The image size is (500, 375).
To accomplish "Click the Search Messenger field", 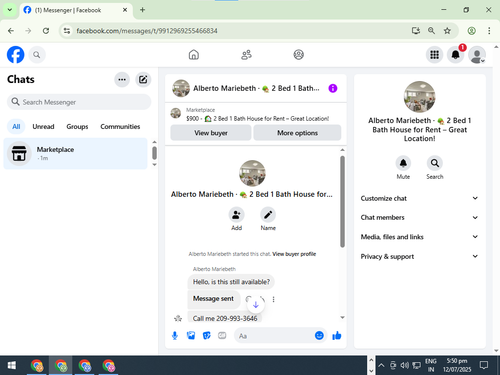I will tap(79, 102).
